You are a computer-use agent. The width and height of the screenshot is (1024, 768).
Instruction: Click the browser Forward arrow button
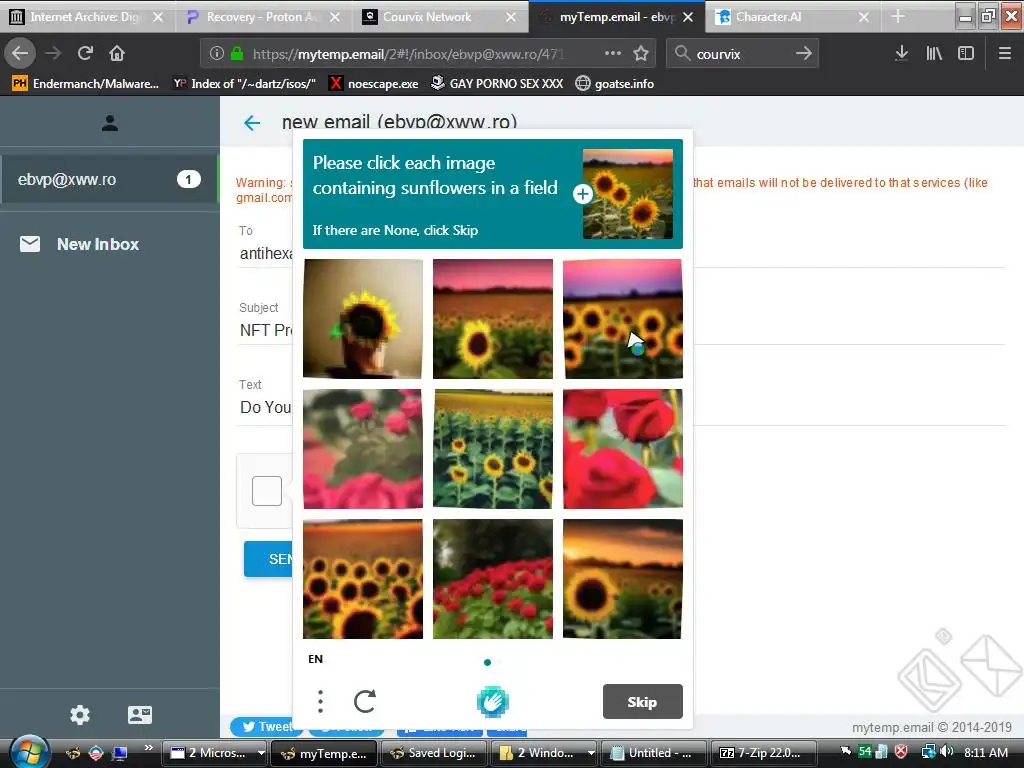(54, 53)
